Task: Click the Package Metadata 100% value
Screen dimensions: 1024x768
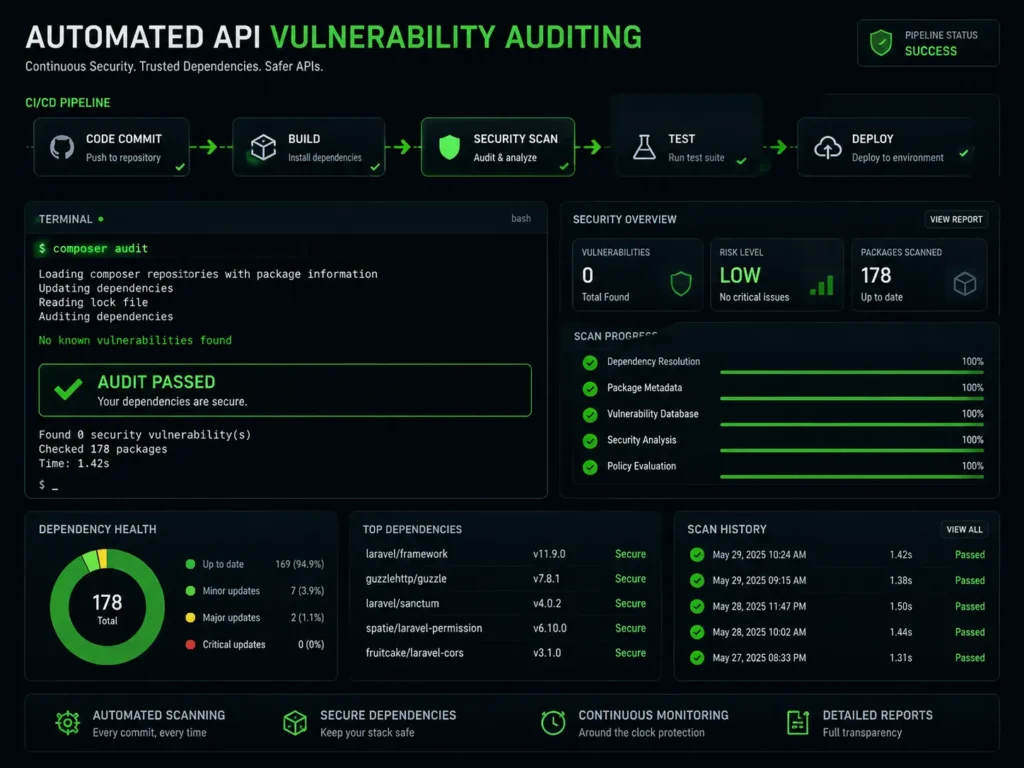Action: tap(972, 388)
